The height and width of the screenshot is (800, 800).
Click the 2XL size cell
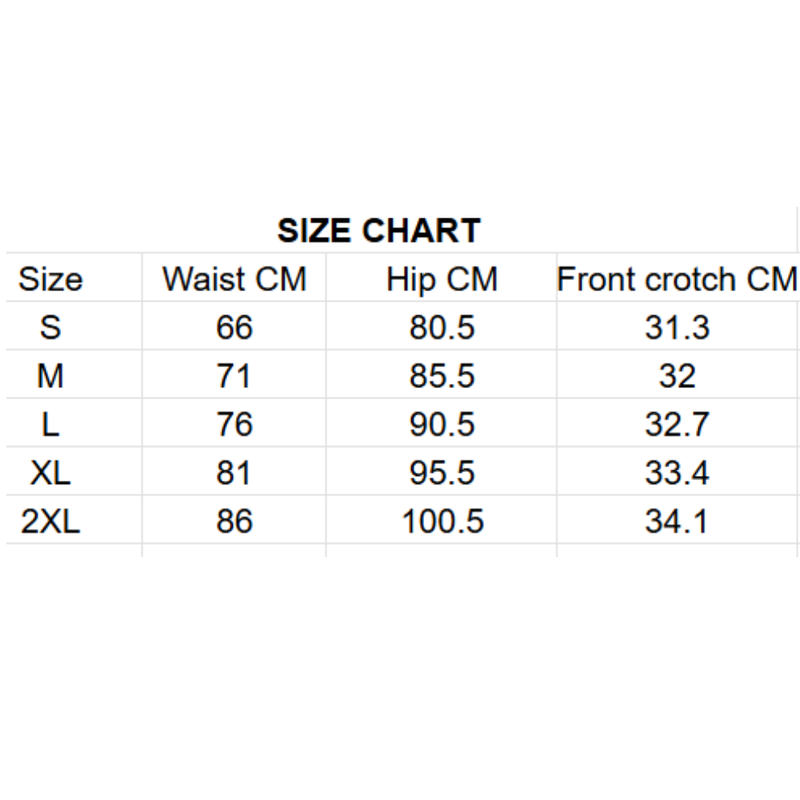coord(50,521)
